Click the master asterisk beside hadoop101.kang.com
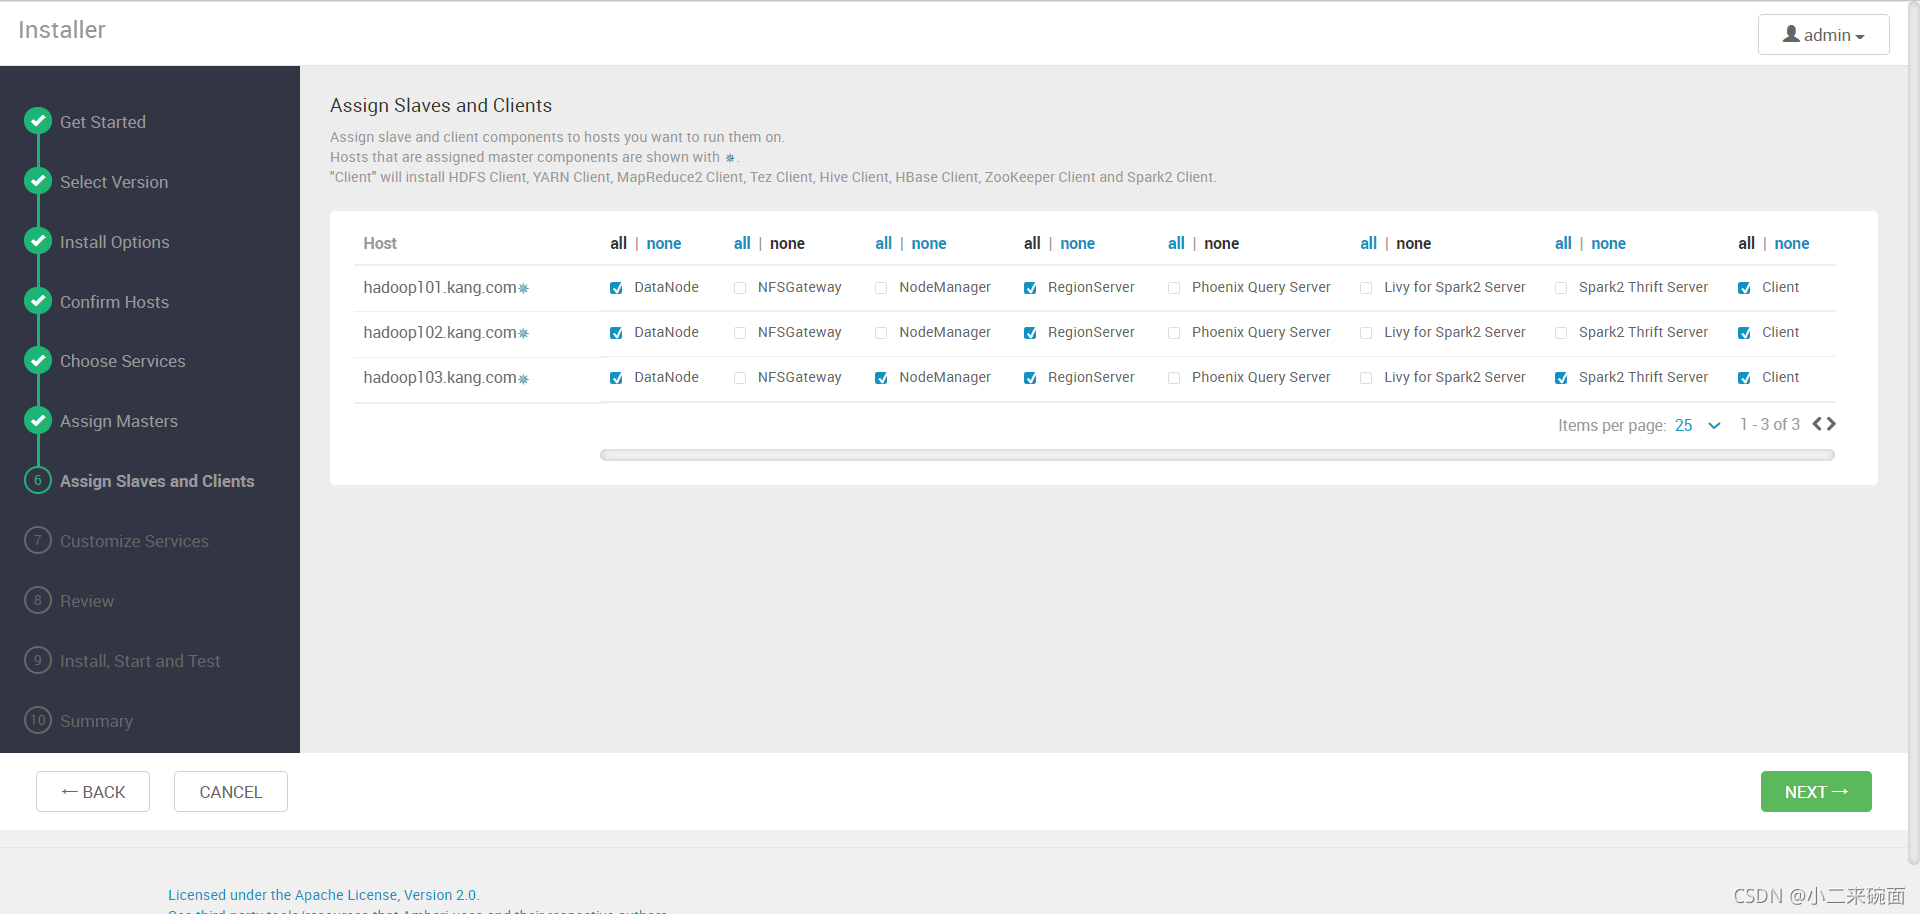This screenshot has width=1920, height=914. pos(523,289)
